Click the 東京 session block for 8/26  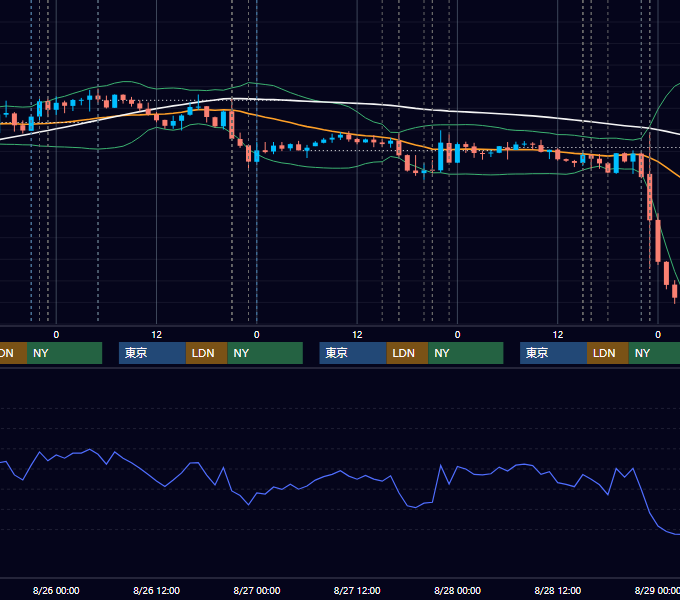[x=152, y=353]
